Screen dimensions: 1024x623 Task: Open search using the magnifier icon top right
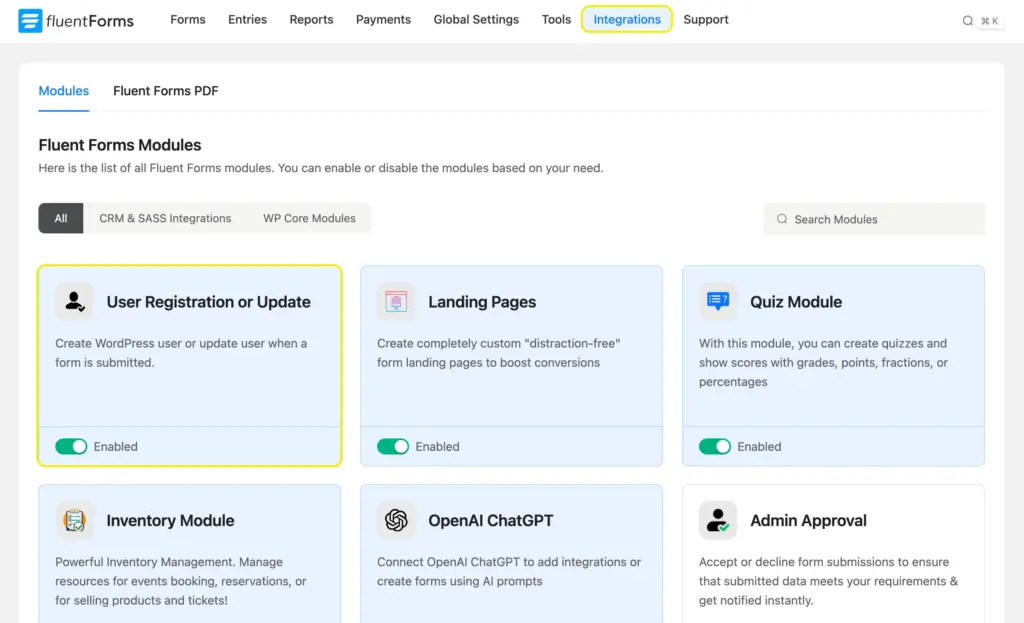click(x=966, y=19)
